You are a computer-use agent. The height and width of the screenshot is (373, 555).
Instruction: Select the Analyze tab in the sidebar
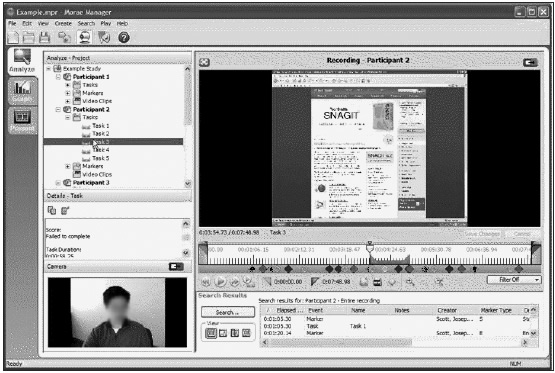22,61
